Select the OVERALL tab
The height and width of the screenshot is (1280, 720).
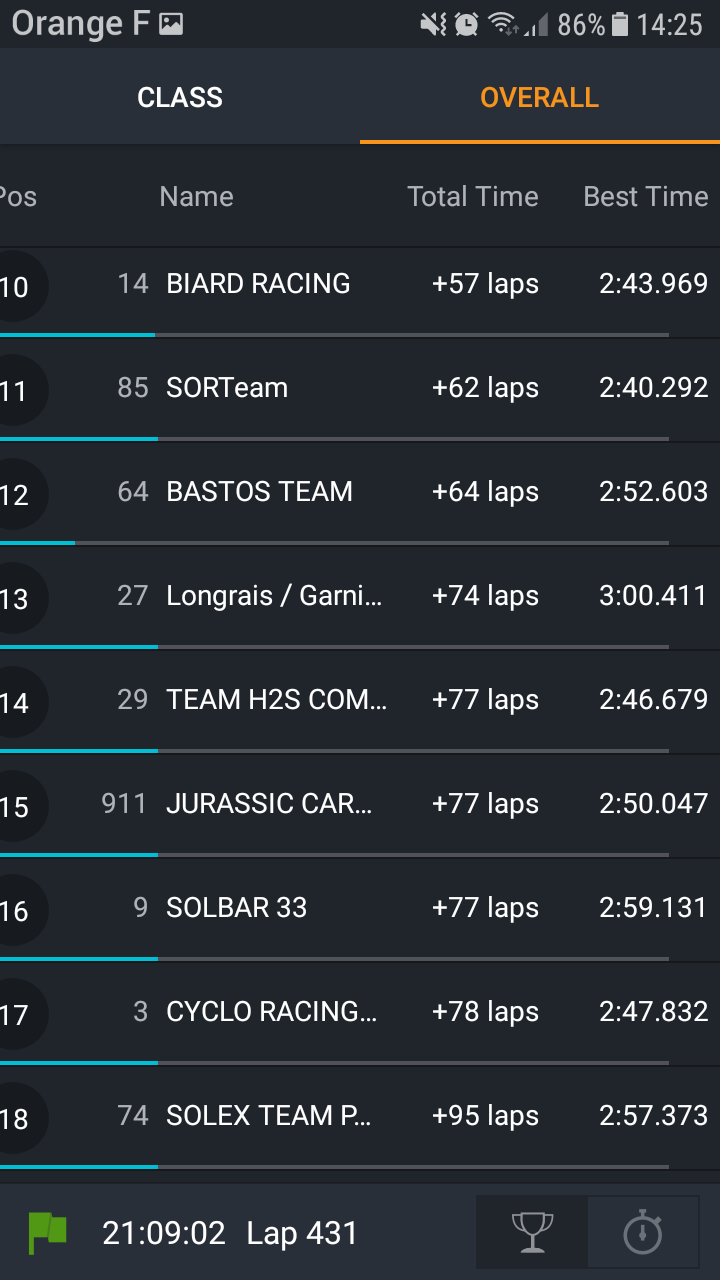coord(539,97)
